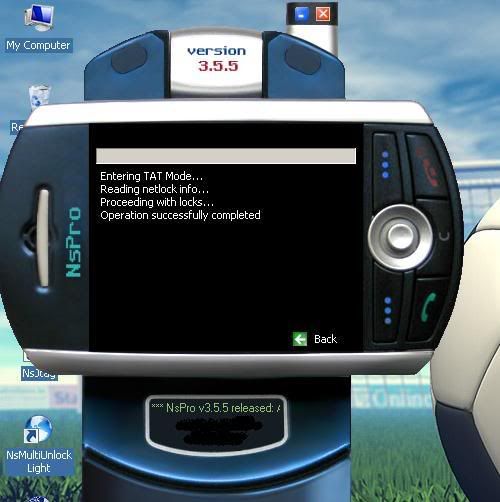Select 'Reading netlock info...' log line

(155, 189)
